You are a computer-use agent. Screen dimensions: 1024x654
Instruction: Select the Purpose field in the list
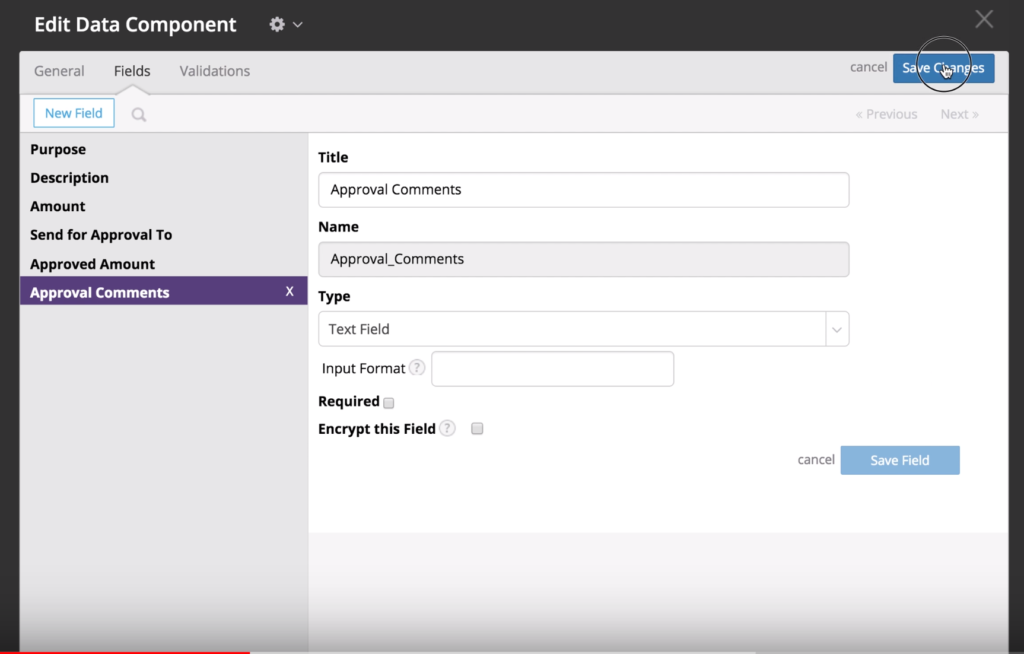click(57, 149)
